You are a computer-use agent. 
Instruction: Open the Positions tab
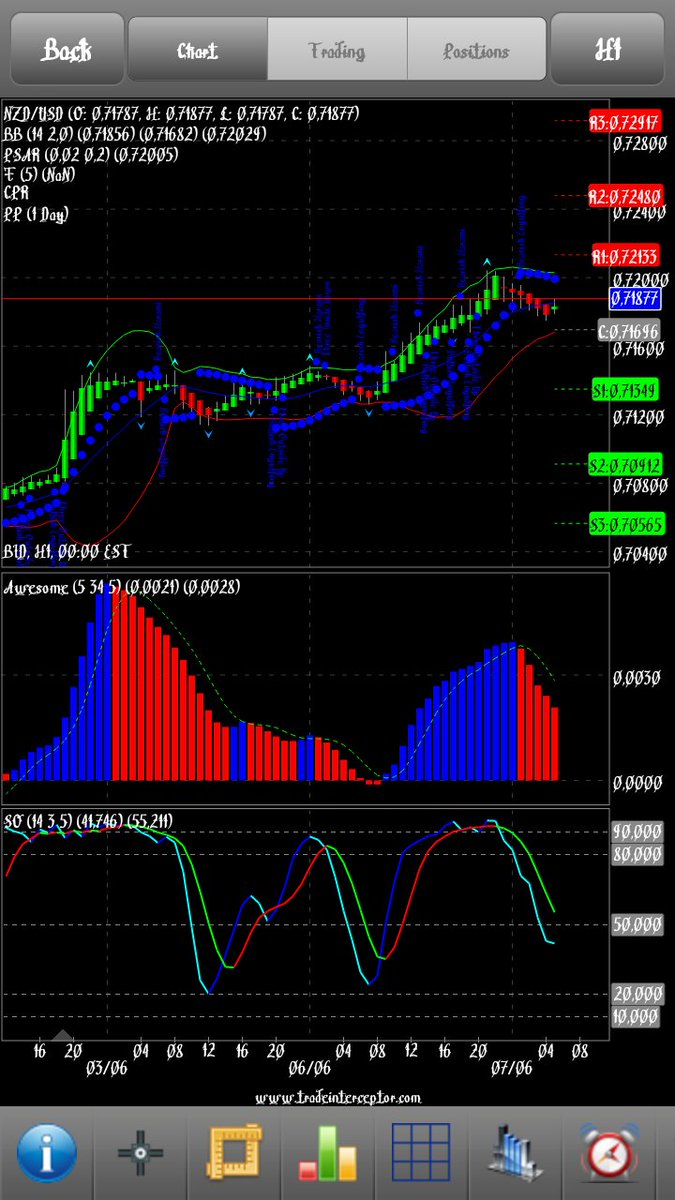coord(477,50)
